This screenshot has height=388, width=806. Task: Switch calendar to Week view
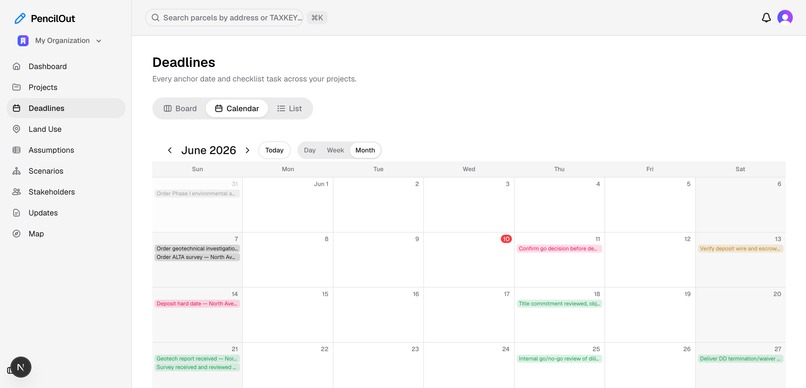coord(335,151)
